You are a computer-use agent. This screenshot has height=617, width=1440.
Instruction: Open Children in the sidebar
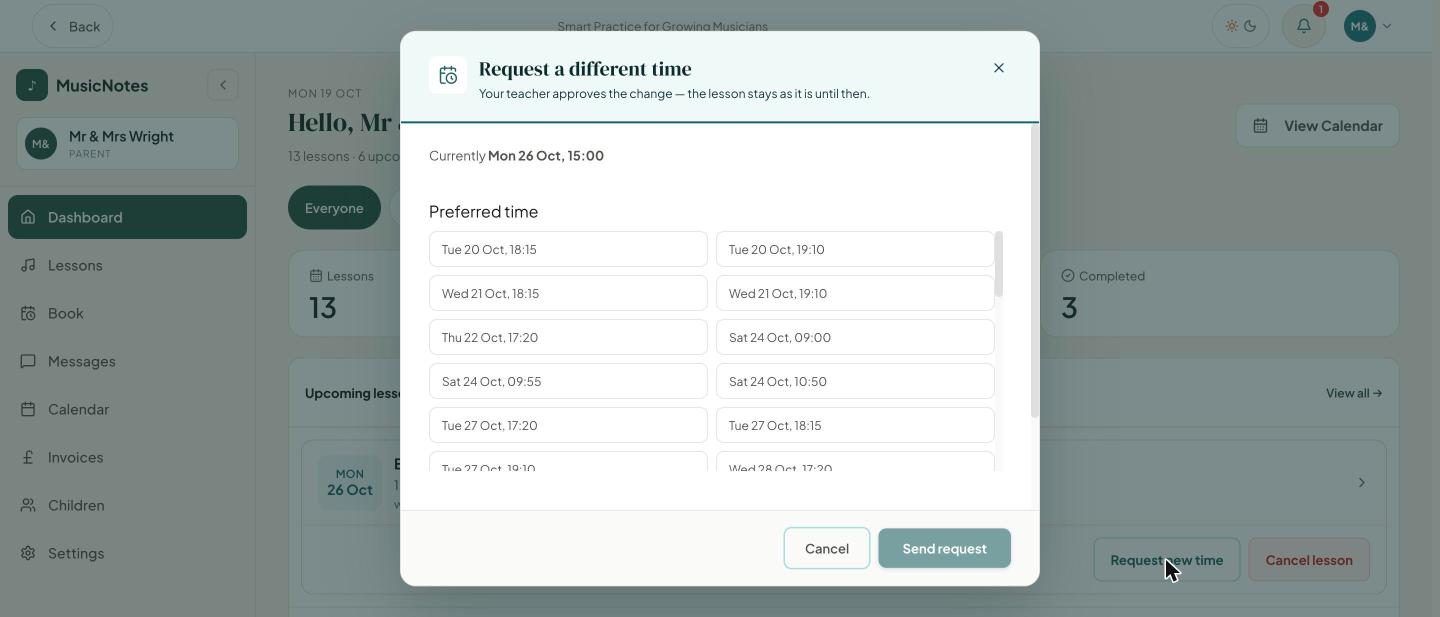(127, 505)
